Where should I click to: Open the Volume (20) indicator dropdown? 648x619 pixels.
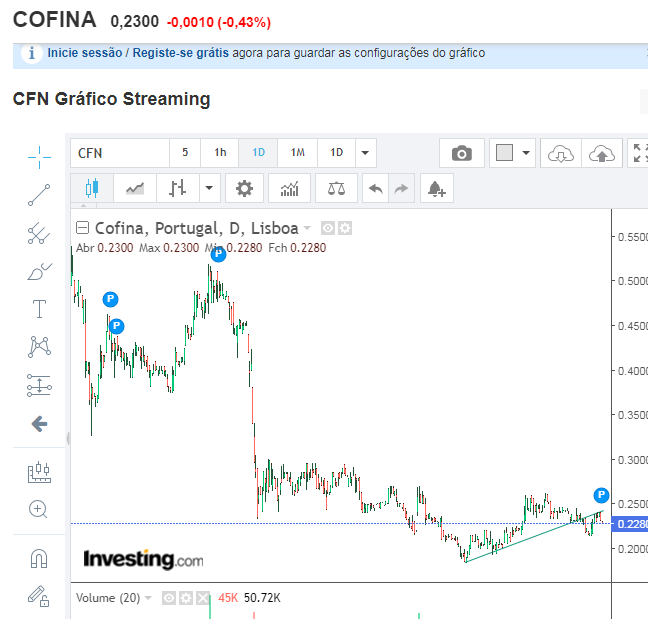pos(148,598)
